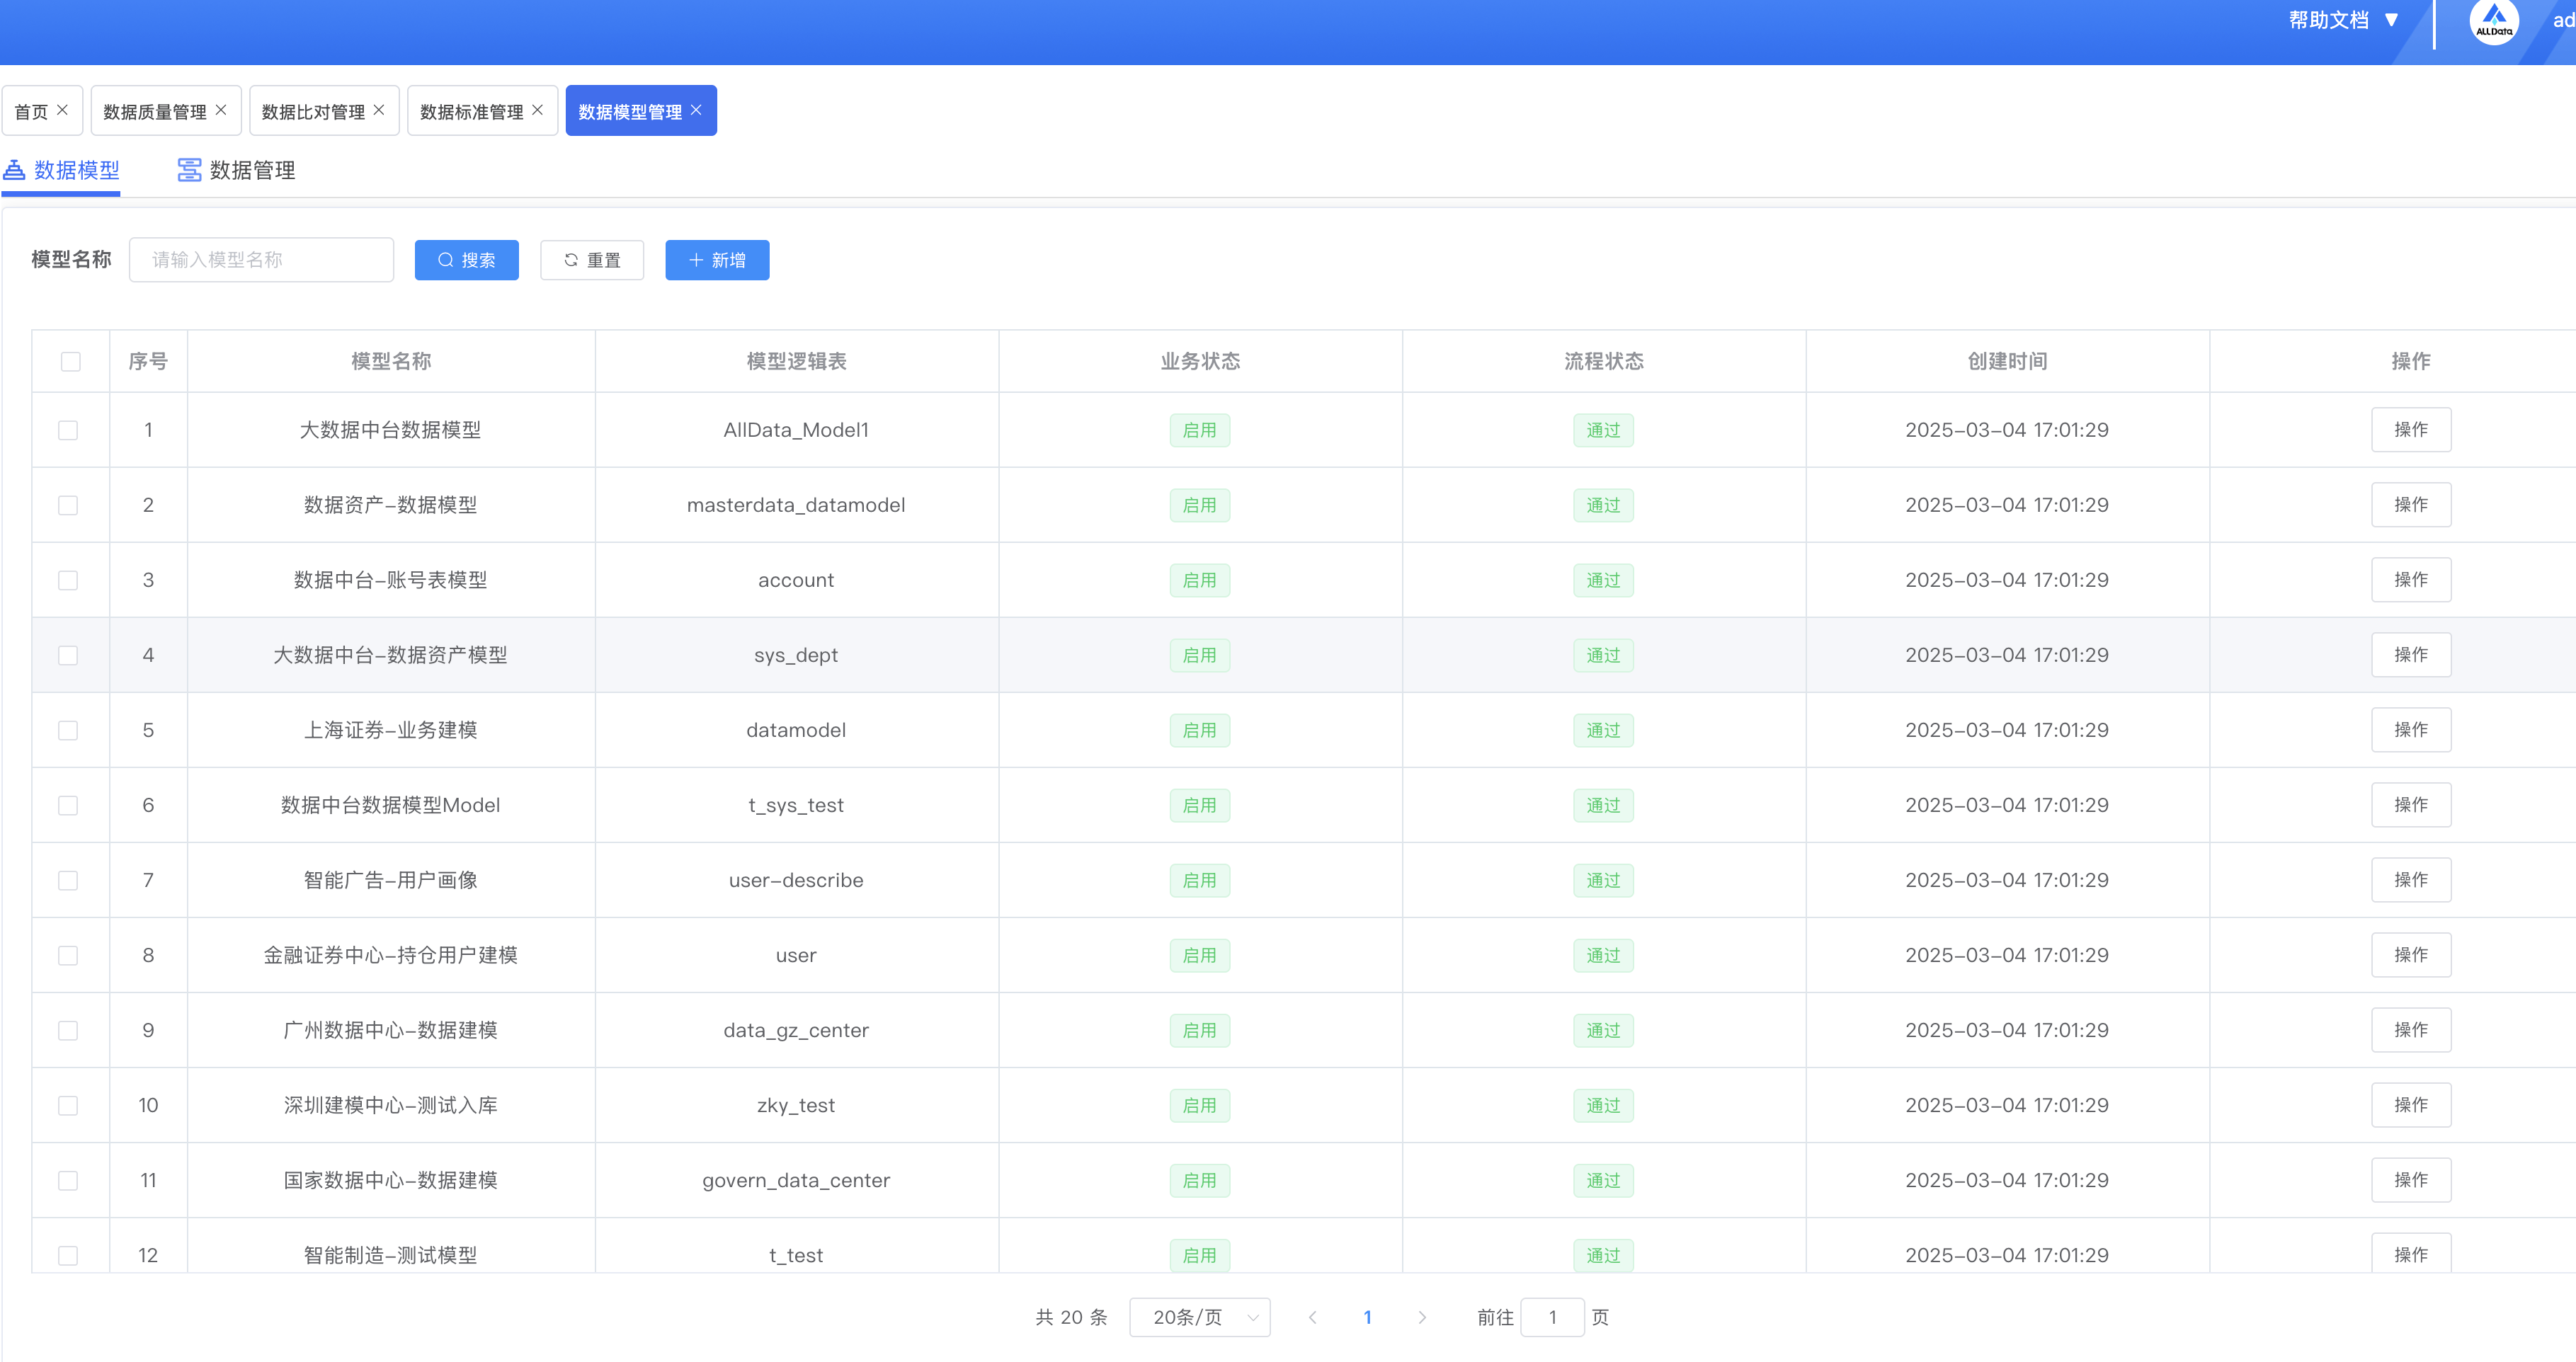Select checkbox for the account model row
The image size is (2576, 1362).
coord(68,580)
